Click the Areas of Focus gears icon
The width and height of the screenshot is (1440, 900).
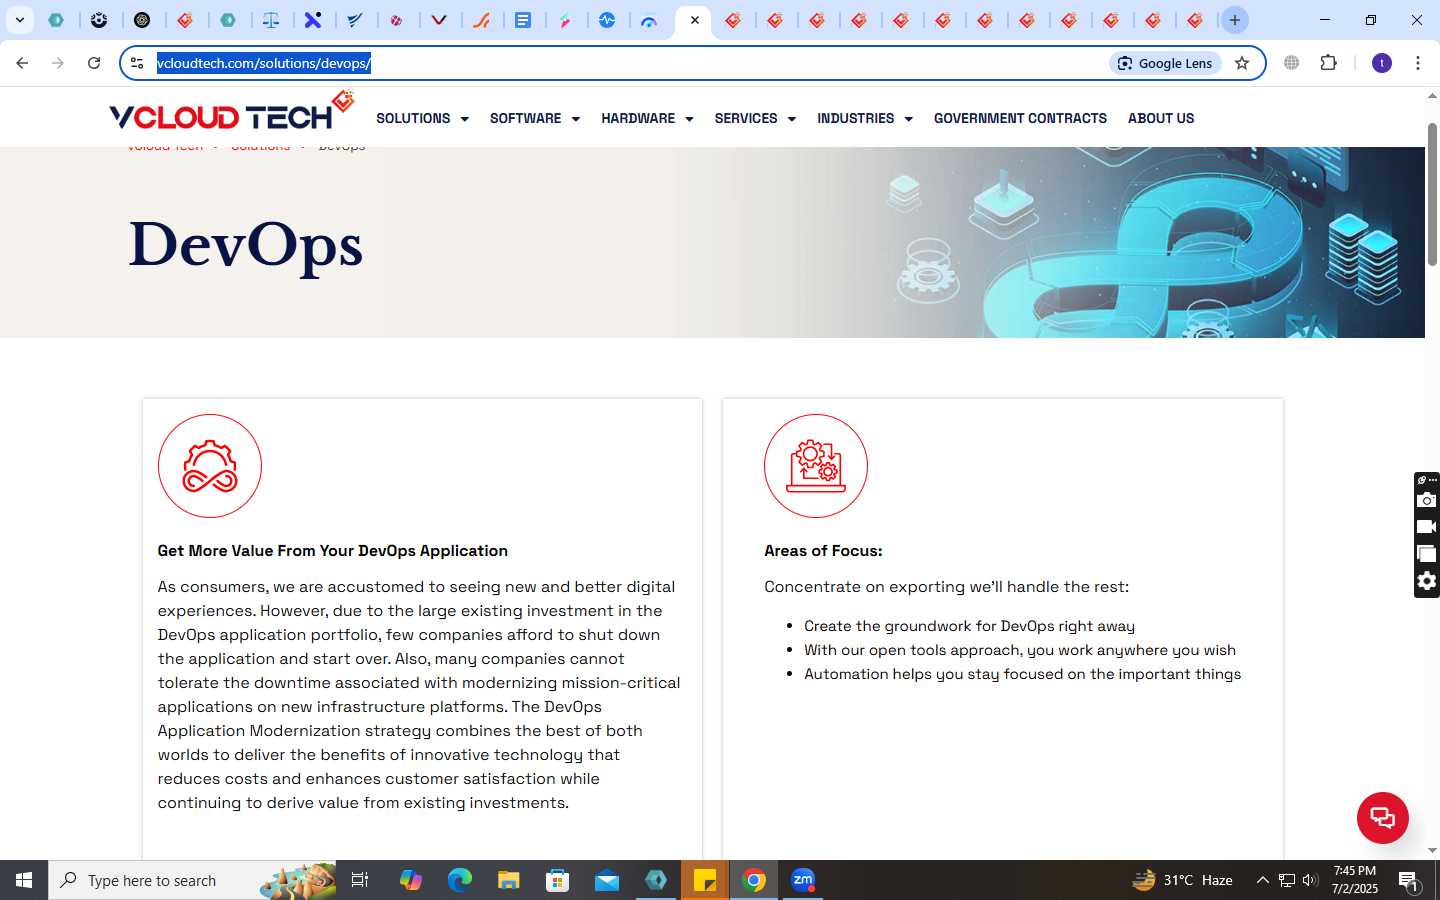click(x=816, y=466)
